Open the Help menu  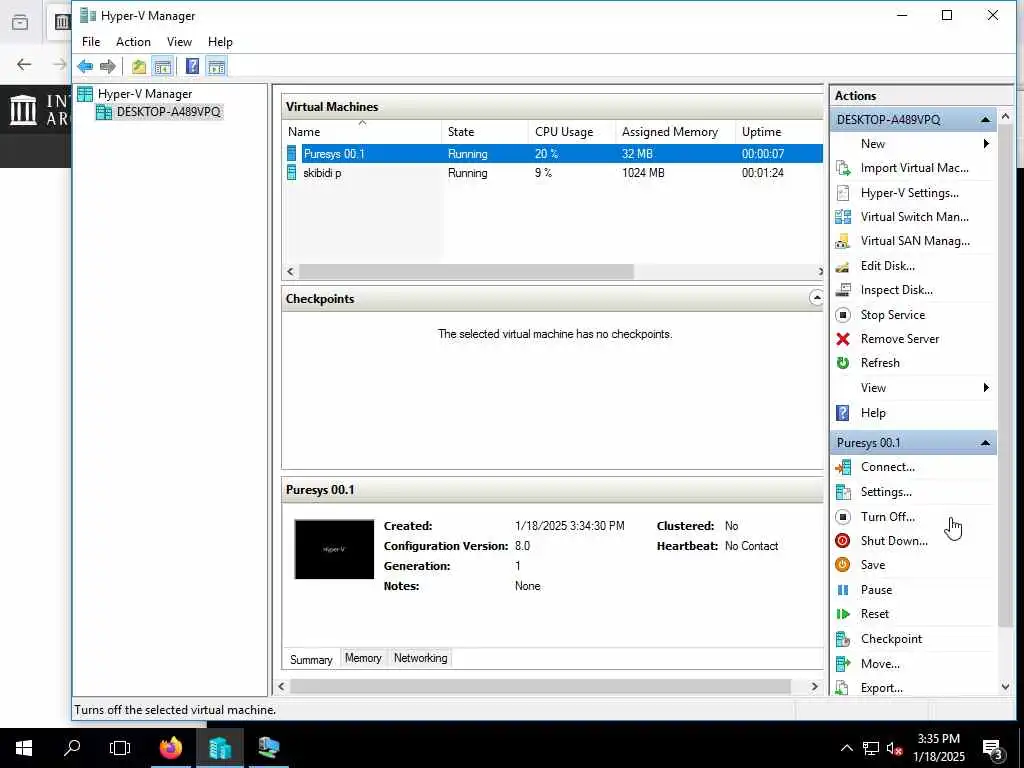click(220, 42)
